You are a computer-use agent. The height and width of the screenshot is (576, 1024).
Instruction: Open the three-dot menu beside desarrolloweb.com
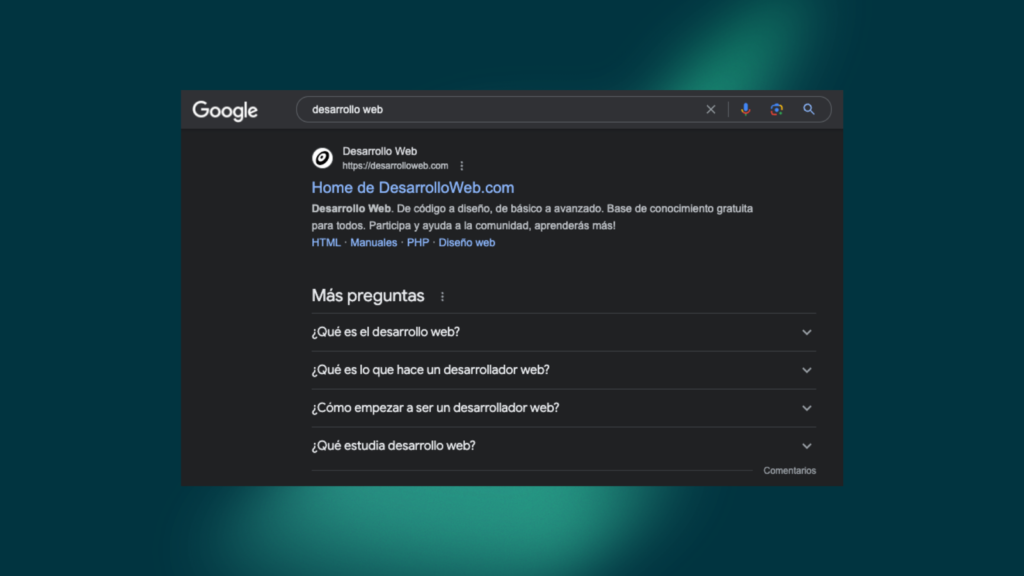coord(461,164)
